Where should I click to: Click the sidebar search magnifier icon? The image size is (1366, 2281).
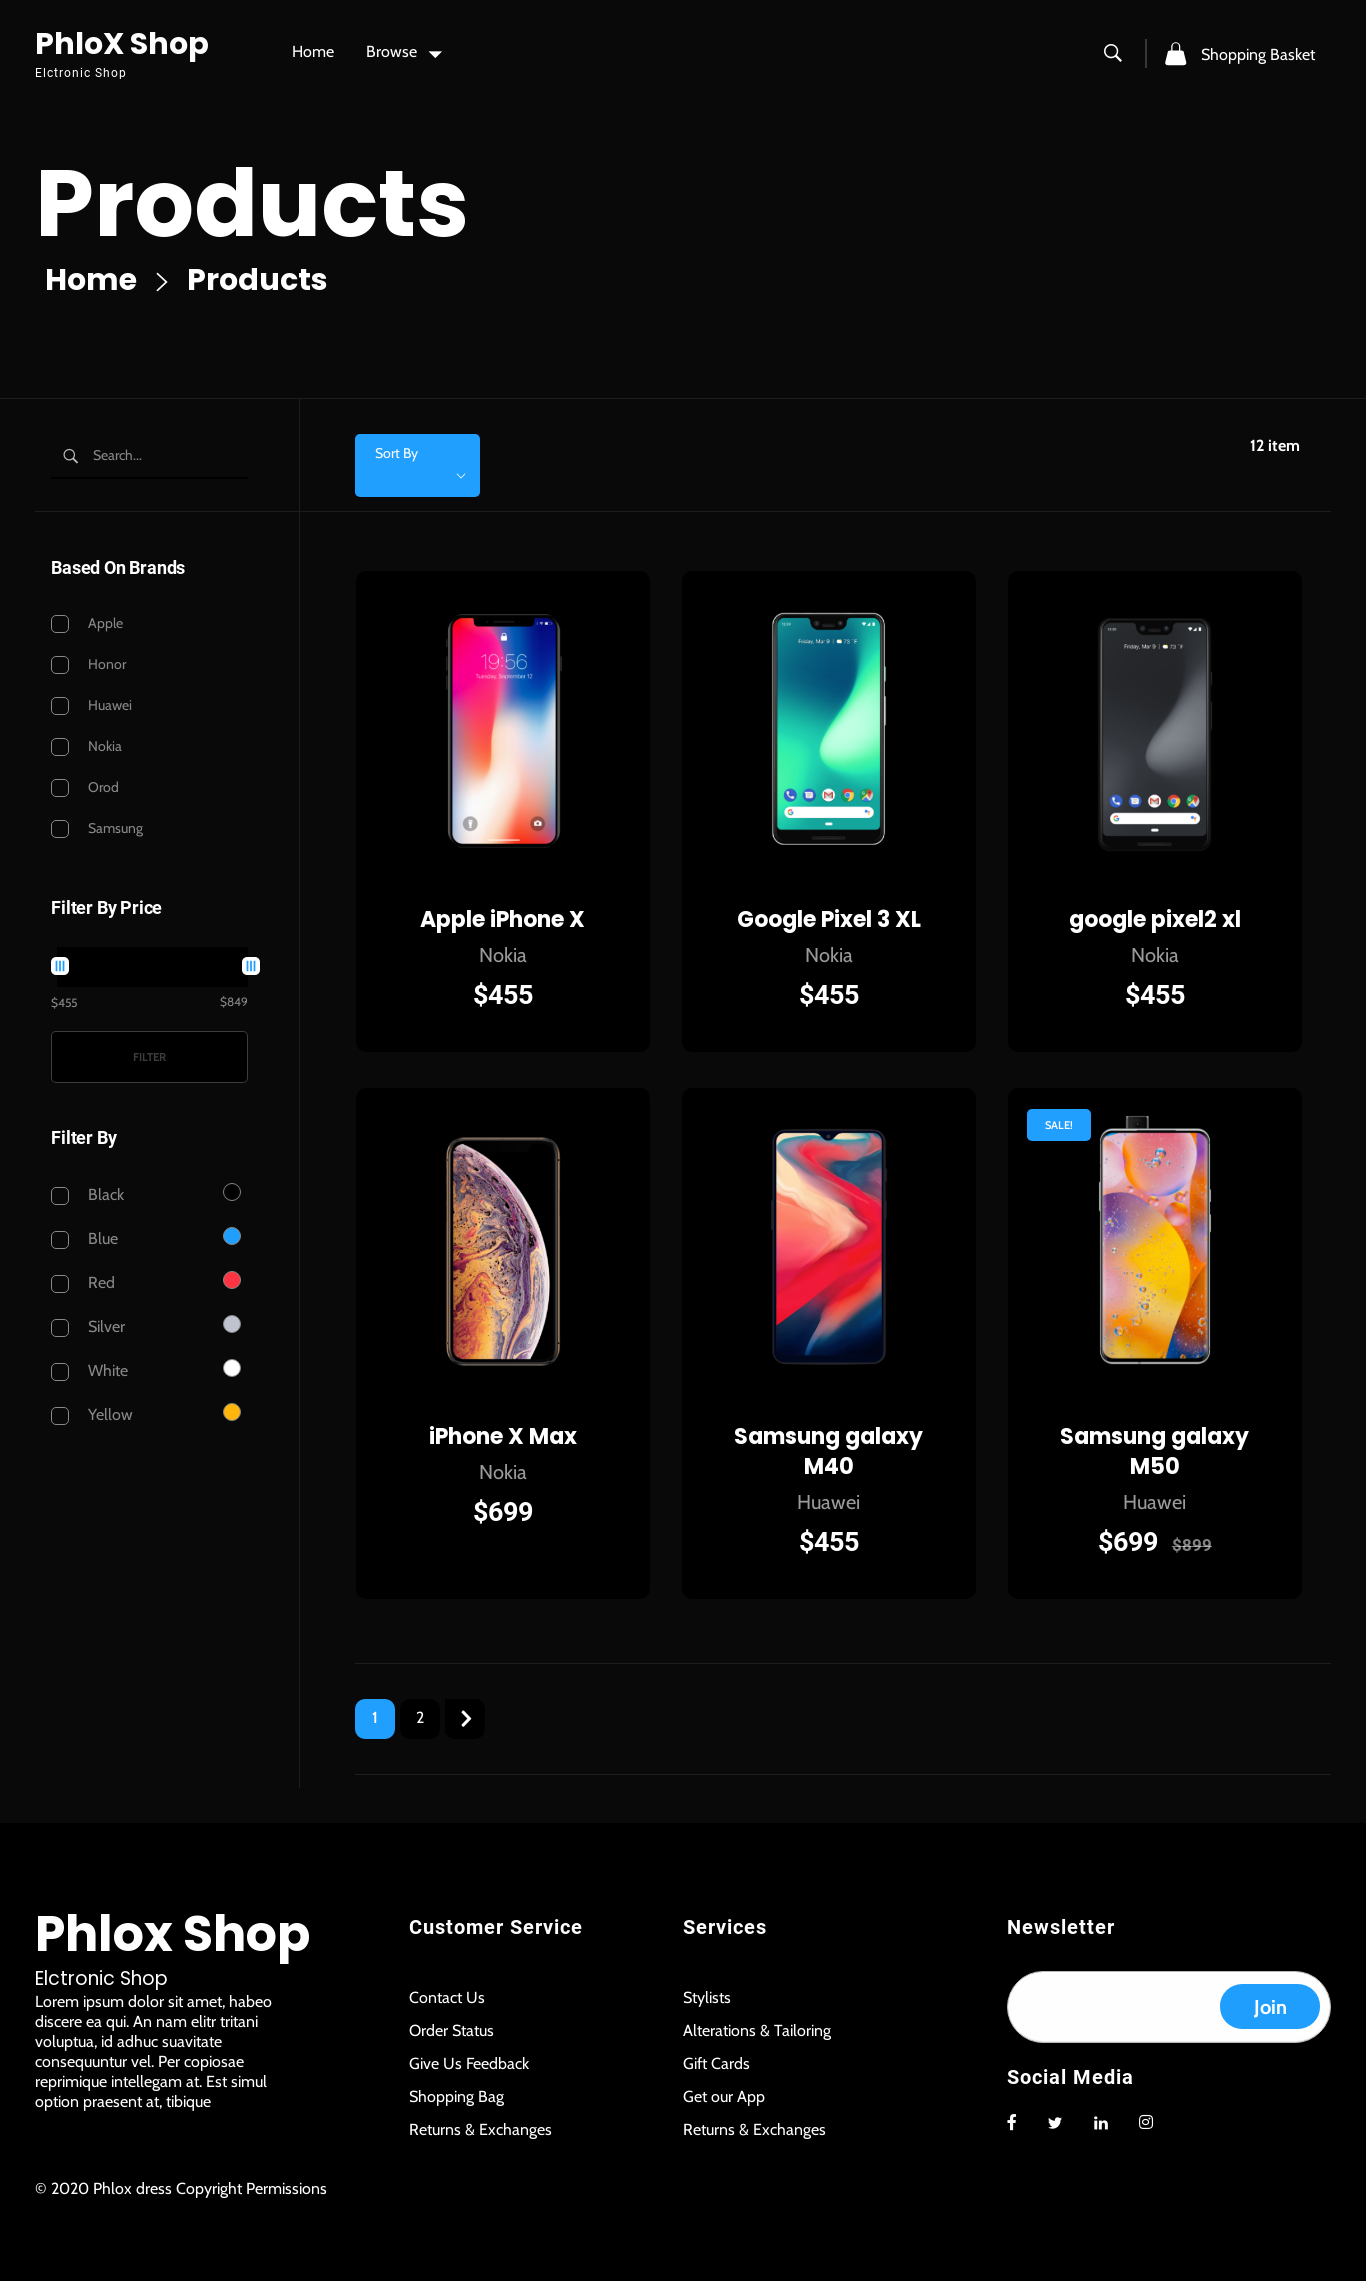pyautogui.click(x=70, y=456)
